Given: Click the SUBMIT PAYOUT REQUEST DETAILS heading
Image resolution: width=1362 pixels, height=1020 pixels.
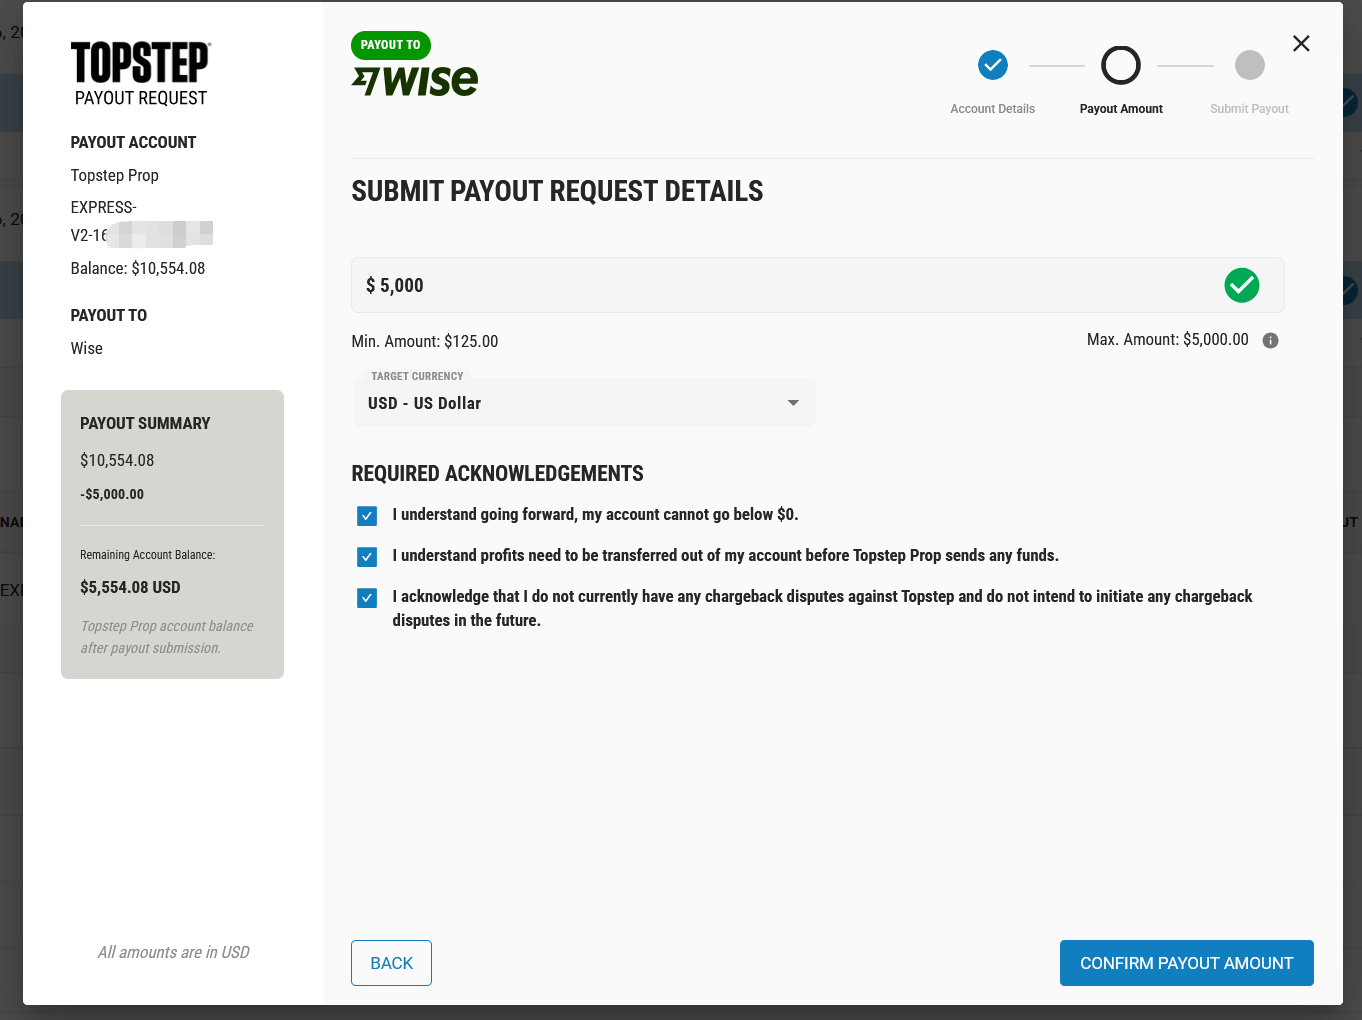Looking at the screenshot, I should coord(557,191).
